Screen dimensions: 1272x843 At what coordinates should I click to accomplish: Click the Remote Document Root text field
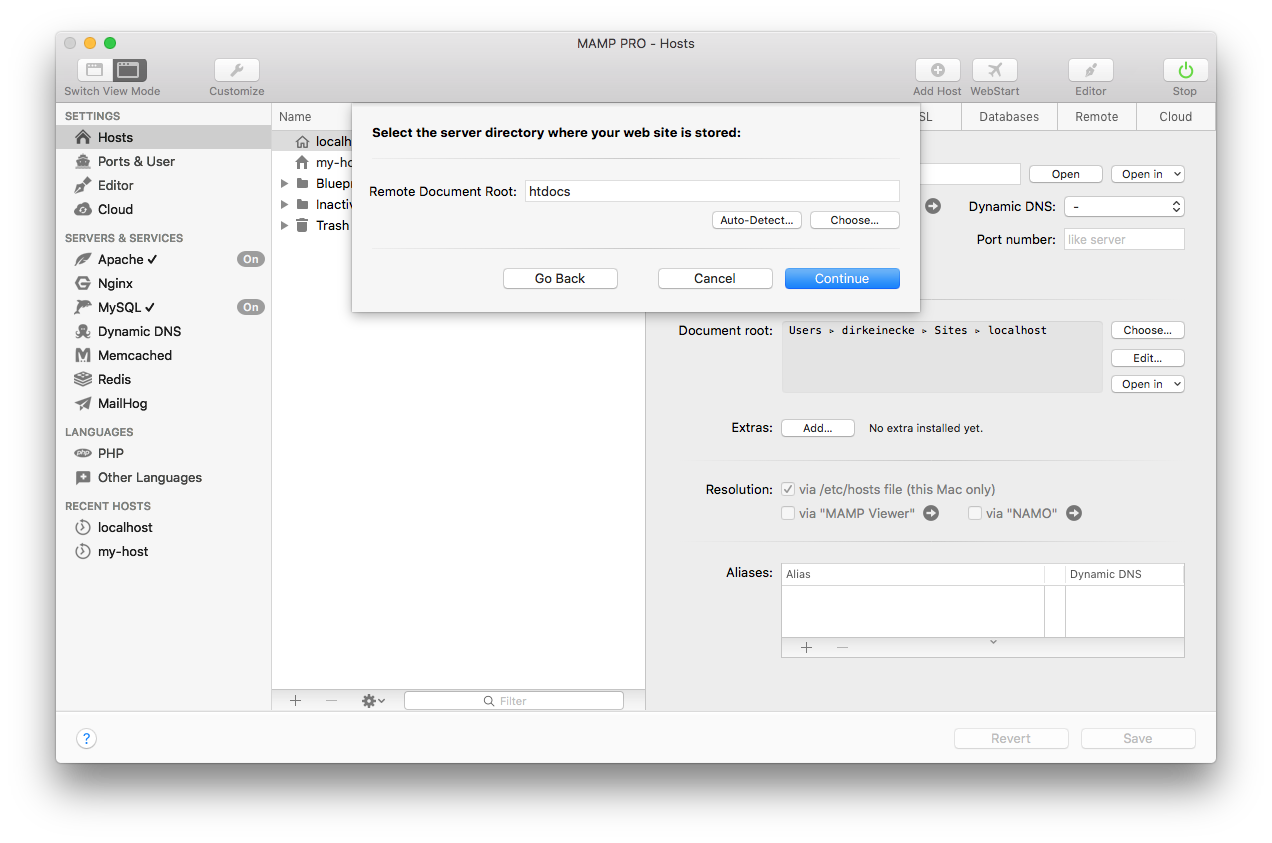(711, 191)
